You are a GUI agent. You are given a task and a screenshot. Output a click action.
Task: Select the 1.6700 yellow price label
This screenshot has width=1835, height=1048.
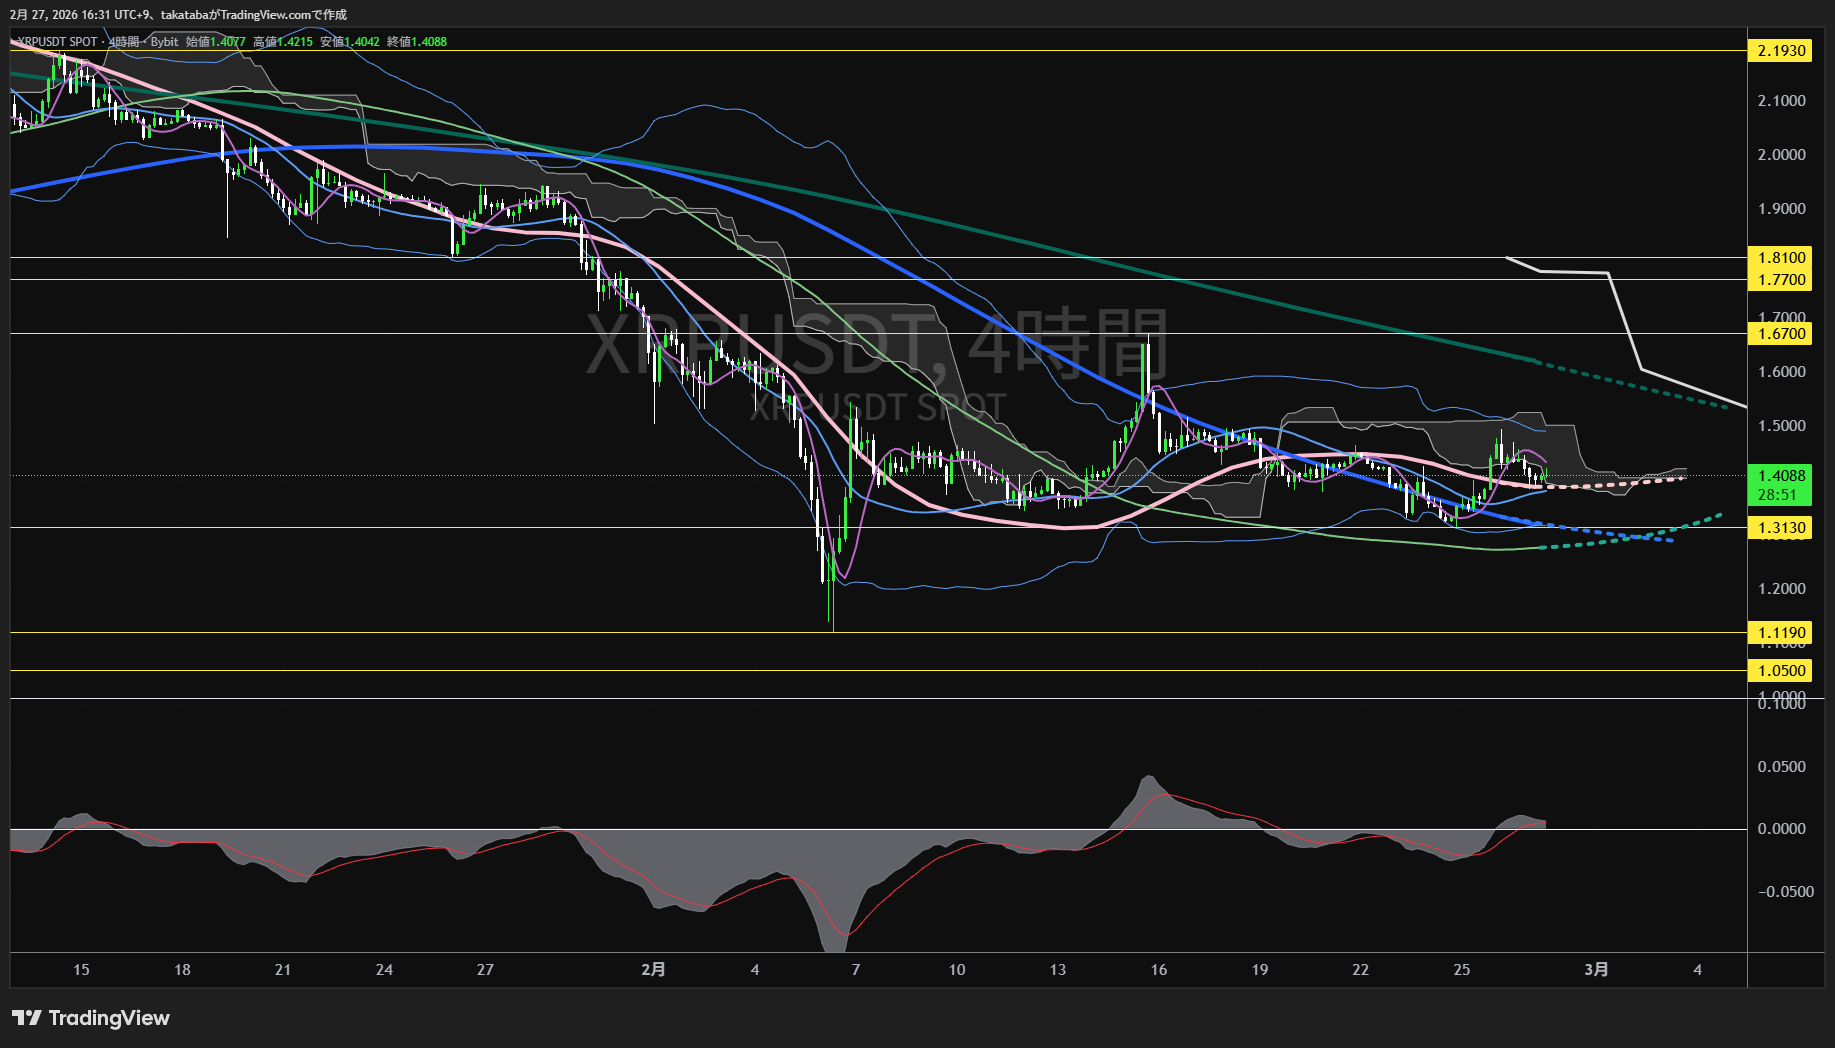coord(1781,334)
